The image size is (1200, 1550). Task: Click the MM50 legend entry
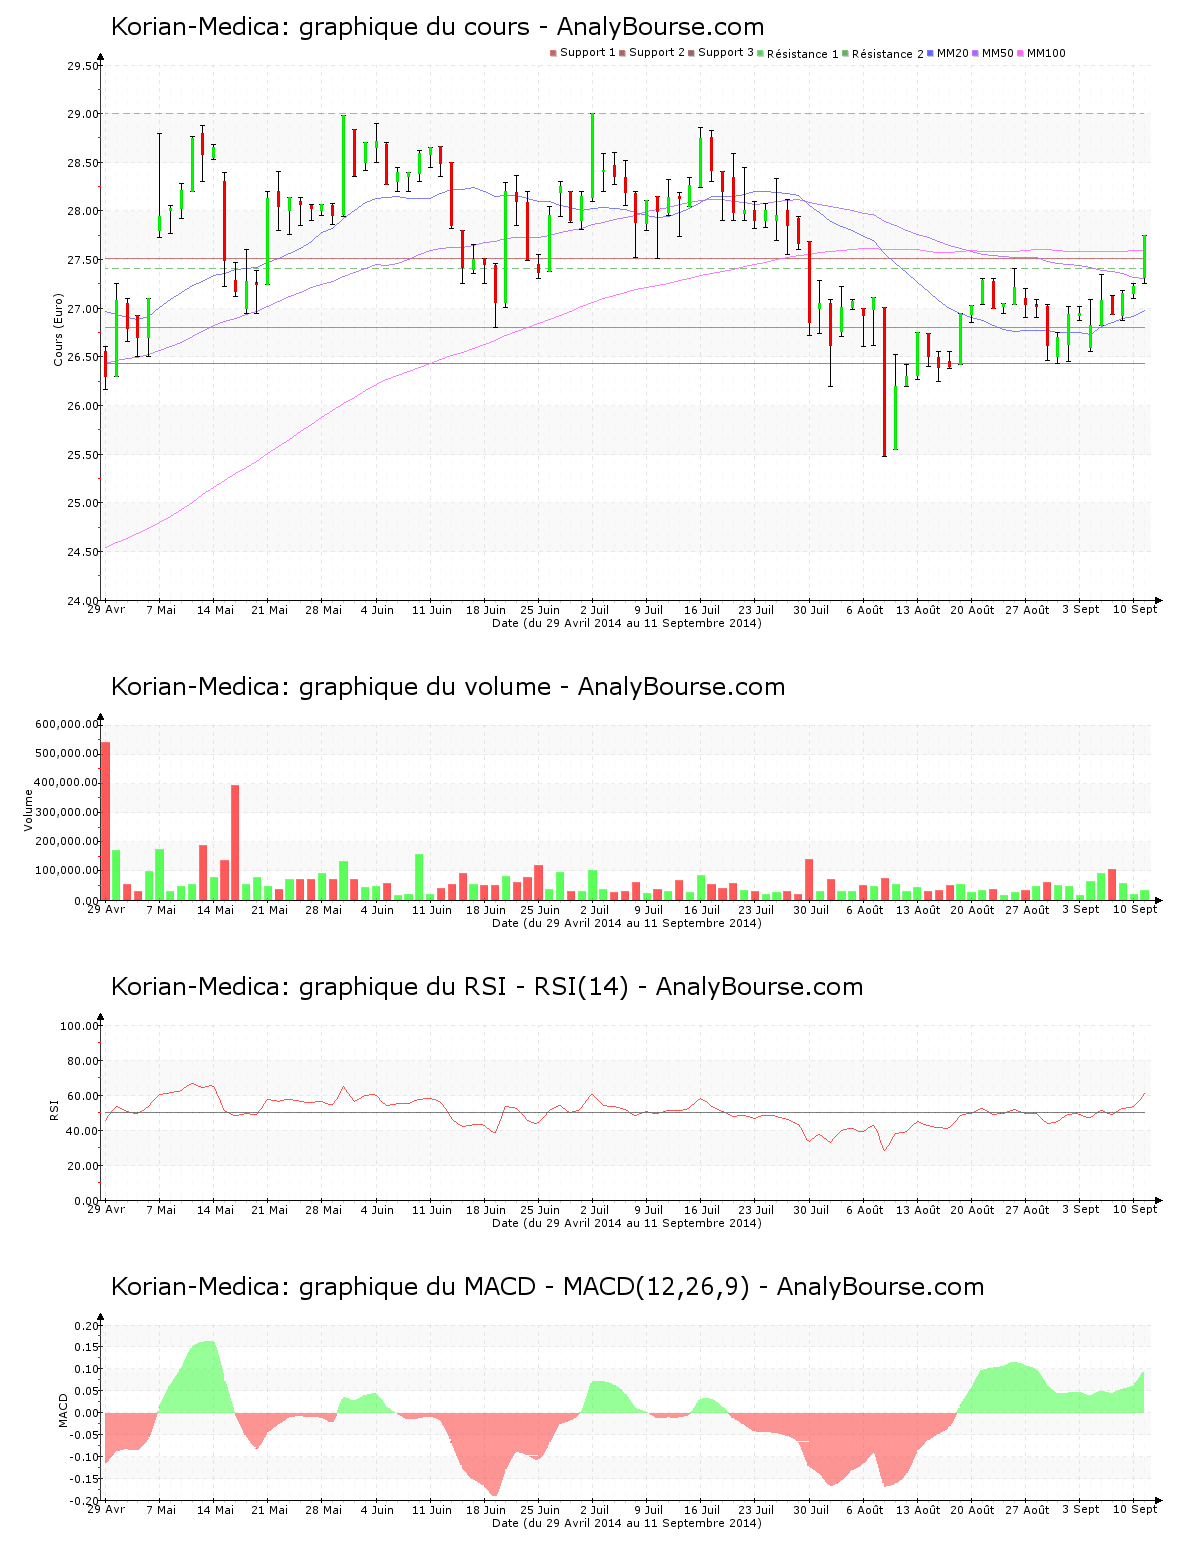tap(997, 53)
